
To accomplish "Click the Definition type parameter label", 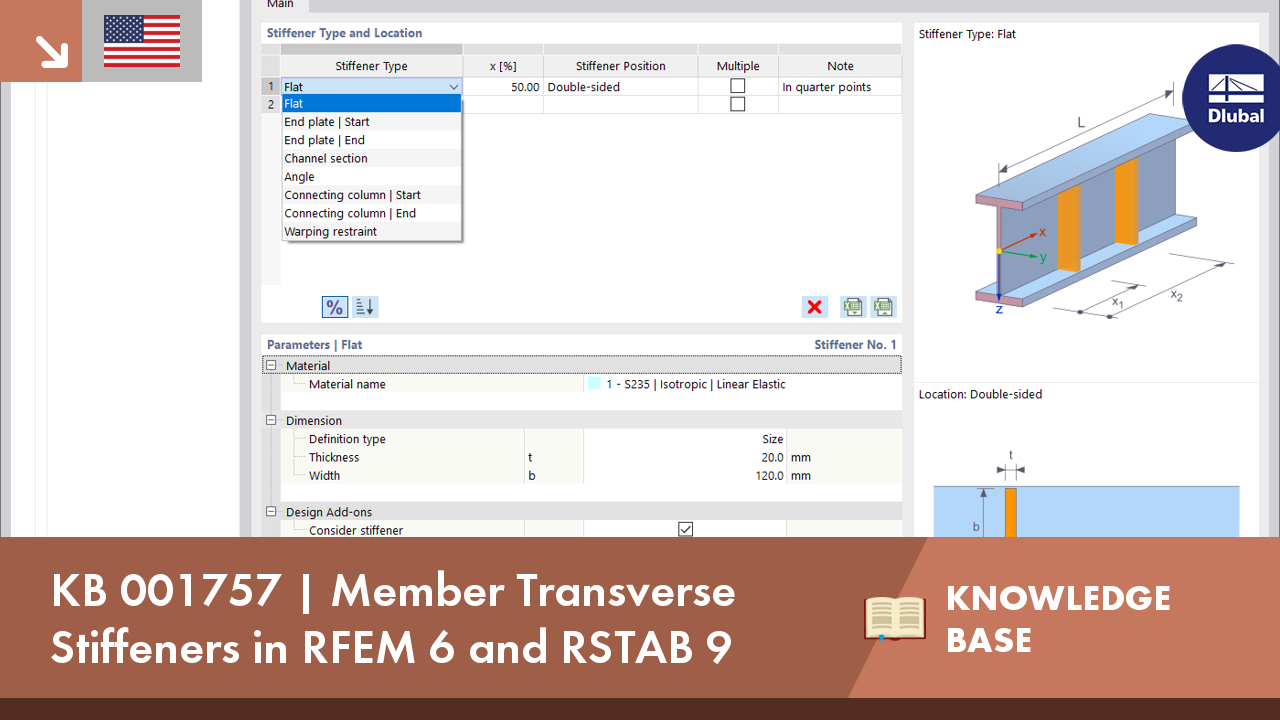I will tap(347, 439).
